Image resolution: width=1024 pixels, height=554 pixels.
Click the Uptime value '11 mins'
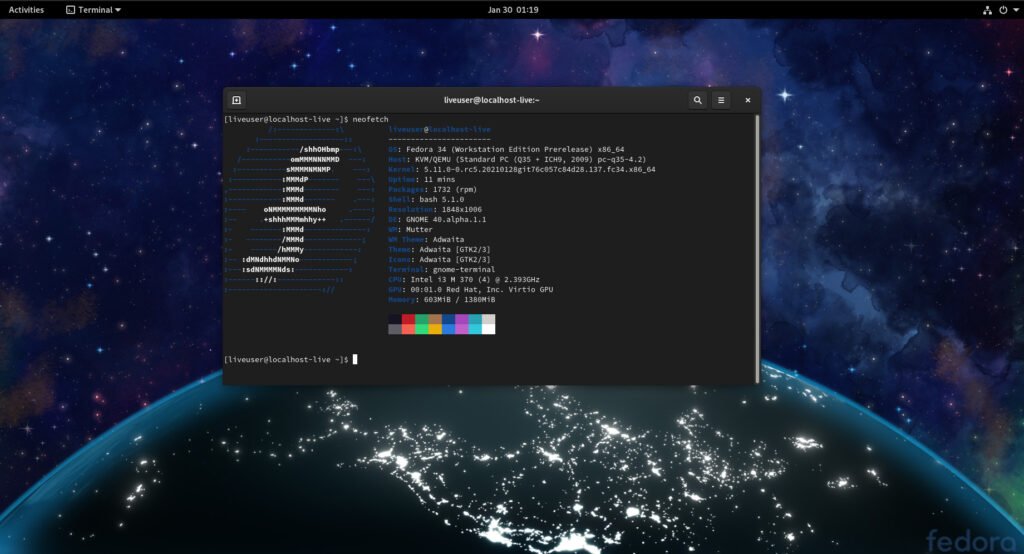click(440, 180)
